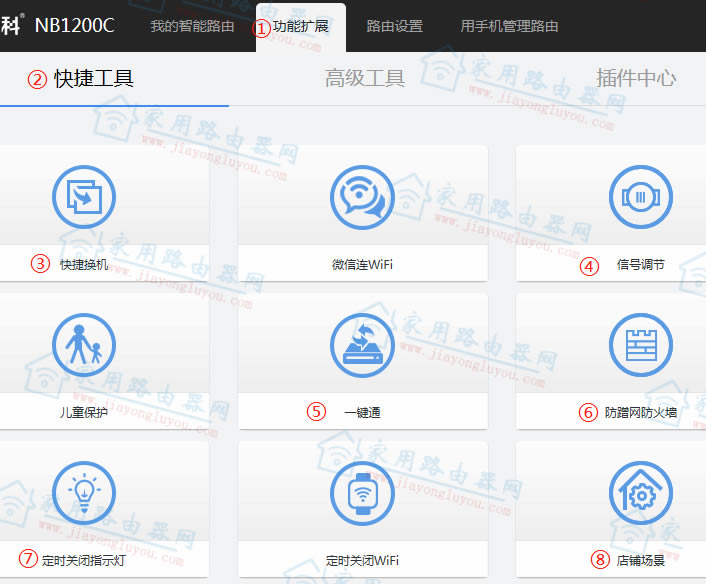Image resolution: width=706 pixels, height=584 pixels.
Task: Open the 店铺场景 house gear icon
Action: pos(641,493)
